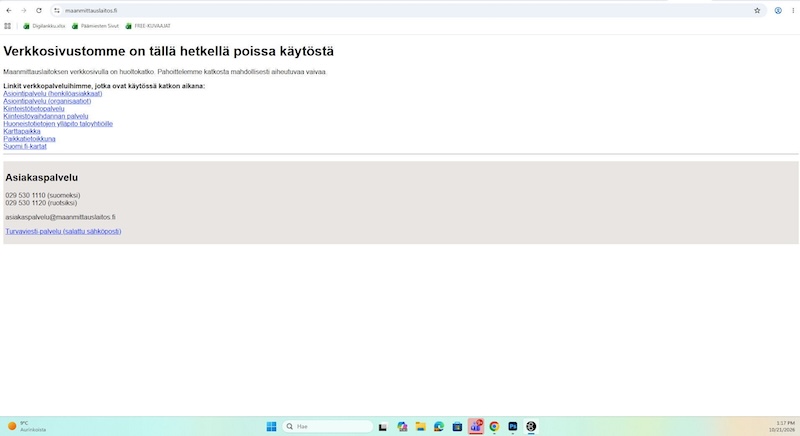Open Task View on the taskbar
Image resolution: width=800 pixels, height=436 pixels.
[x=383, y=426]
